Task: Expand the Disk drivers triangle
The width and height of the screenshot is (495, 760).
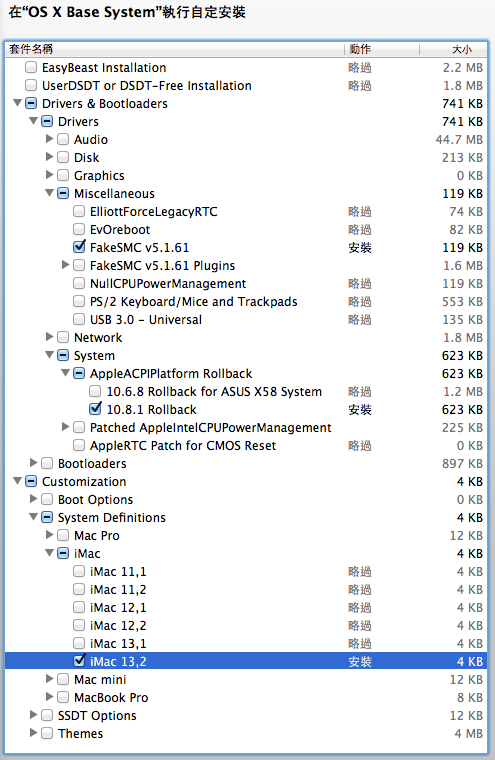Action: coord(49,157)
